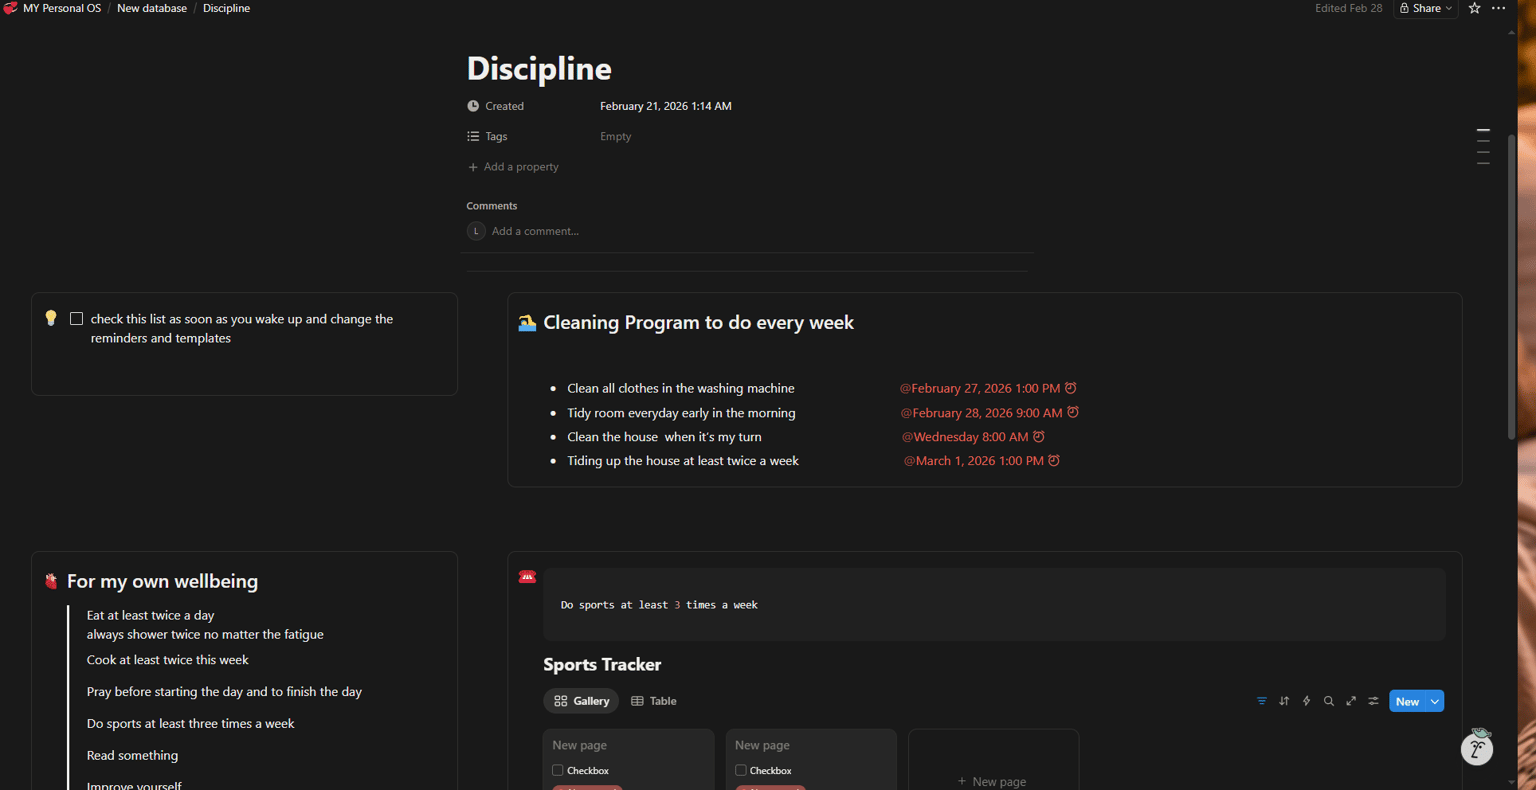Viewport: 1536px width, 790px height.
Task: Click the scrollbar down arrow
Action: [1511, 782]
